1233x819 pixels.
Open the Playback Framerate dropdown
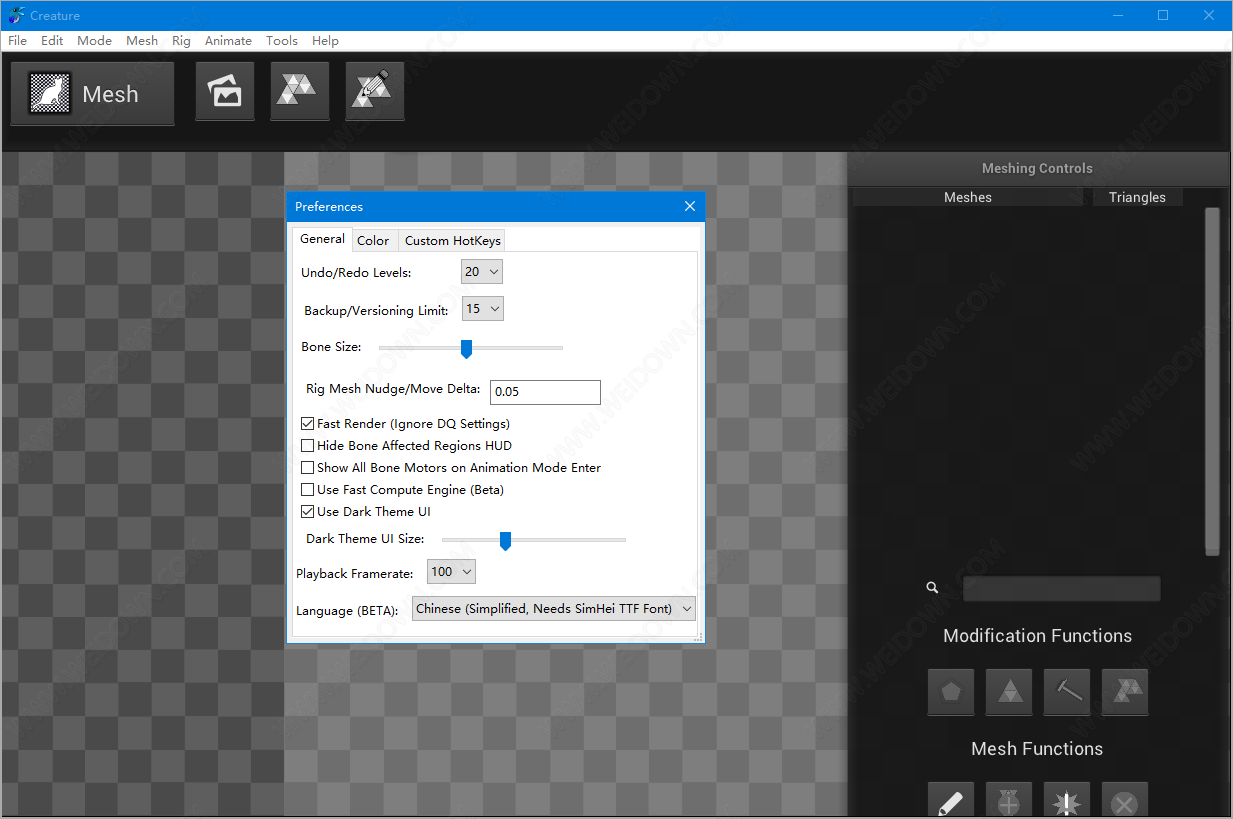coord(451,572)
